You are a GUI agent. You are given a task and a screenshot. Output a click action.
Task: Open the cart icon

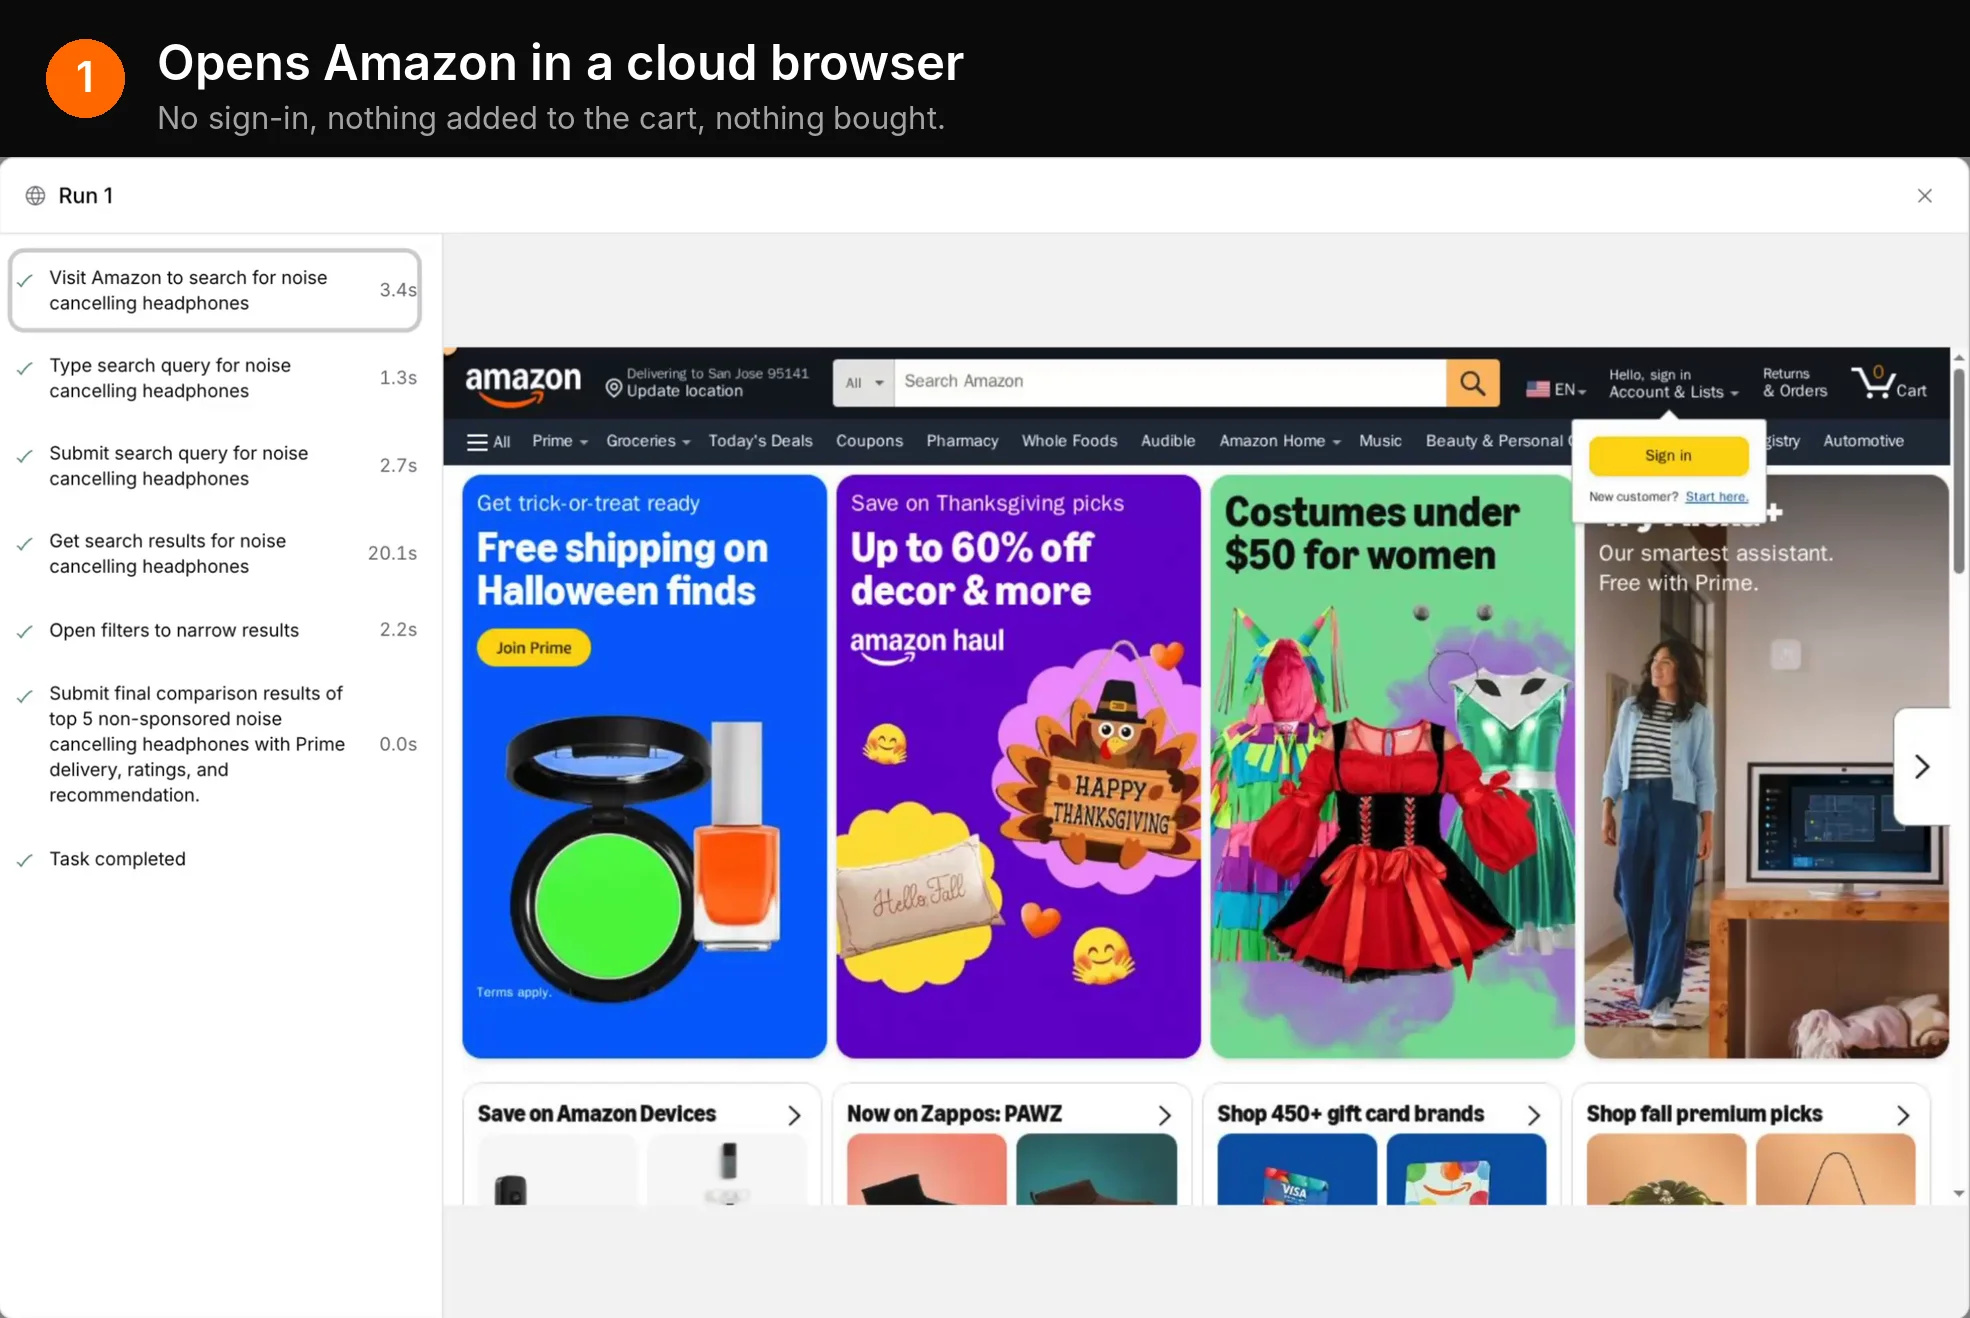pyautogui.click(x=1888, y=382)
